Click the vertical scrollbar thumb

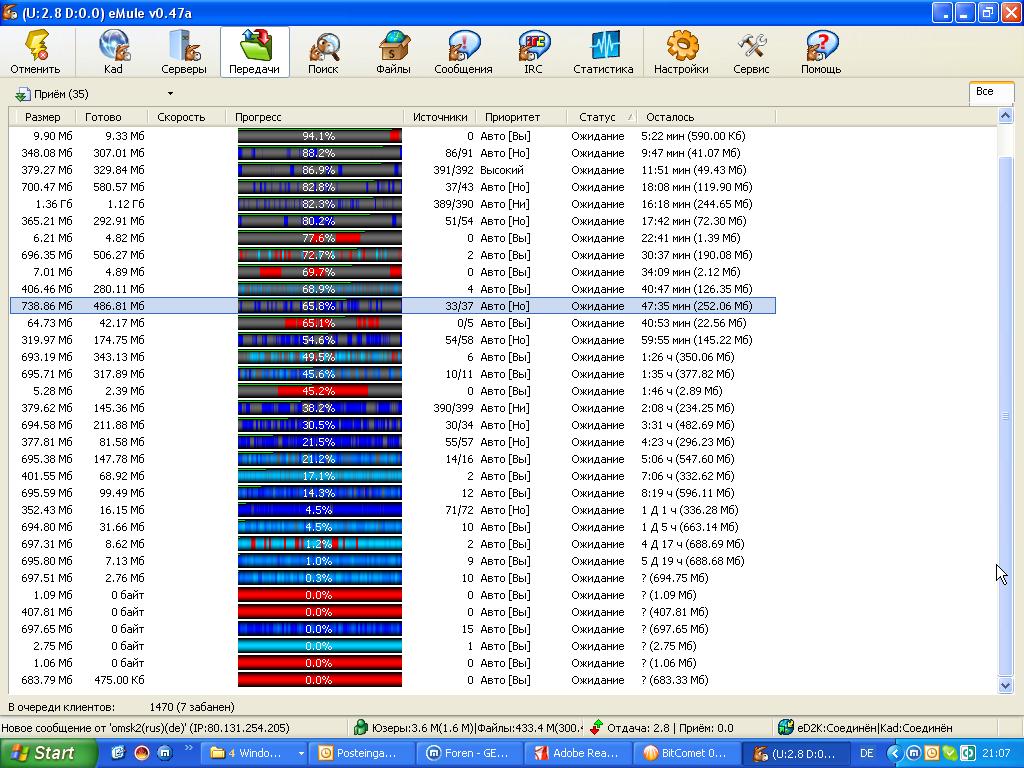pos(1005,415)
